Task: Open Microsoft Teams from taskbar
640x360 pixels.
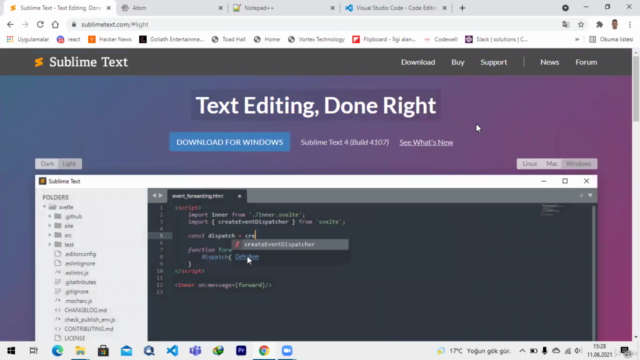Action: [195, 351]
